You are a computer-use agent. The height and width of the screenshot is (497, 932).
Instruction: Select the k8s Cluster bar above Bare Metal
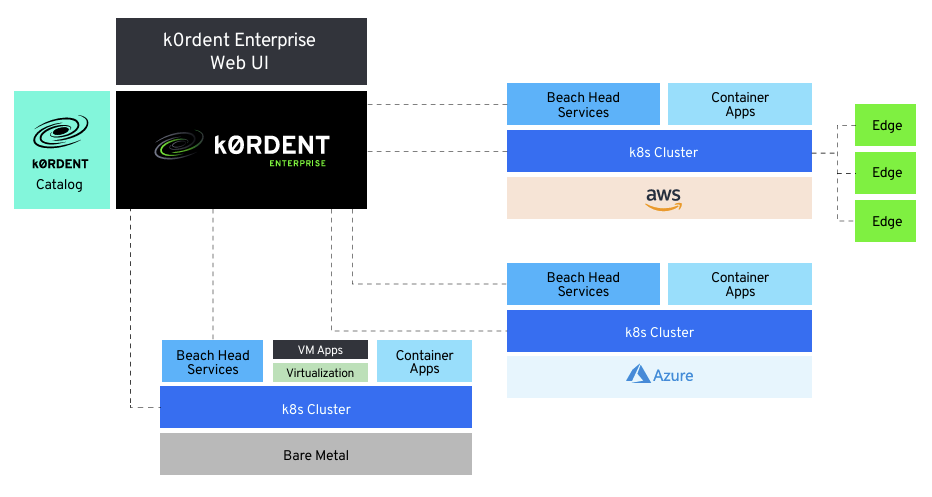316,407
